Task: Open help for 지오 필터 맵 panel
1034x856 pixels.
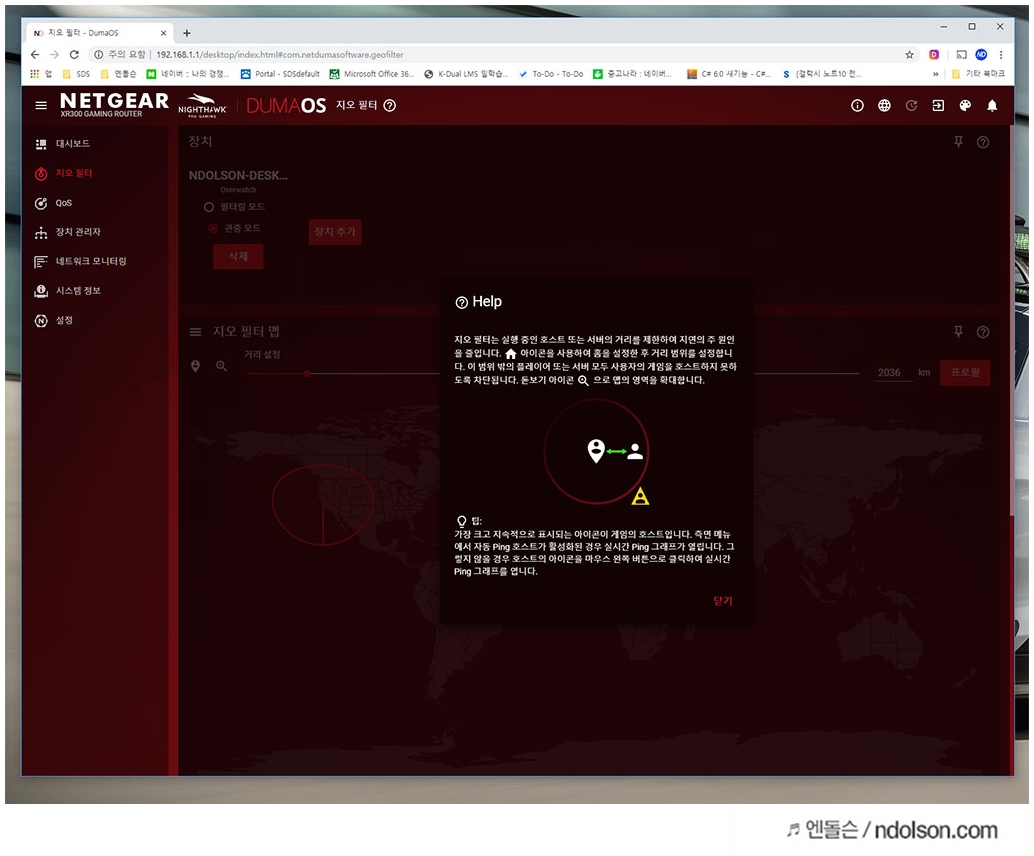Action: click(983, 332)
